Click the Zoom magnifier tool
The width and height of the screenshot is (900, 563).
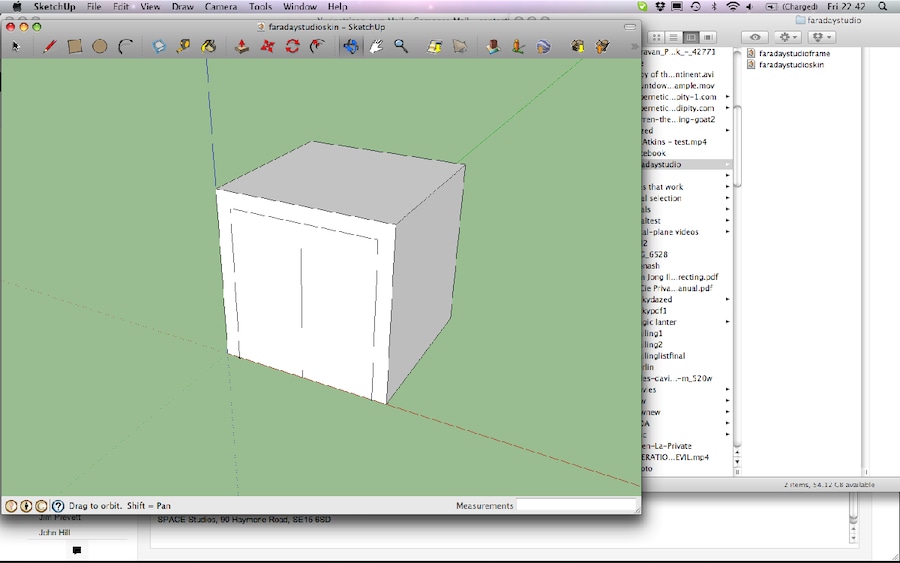pos(401,46)
